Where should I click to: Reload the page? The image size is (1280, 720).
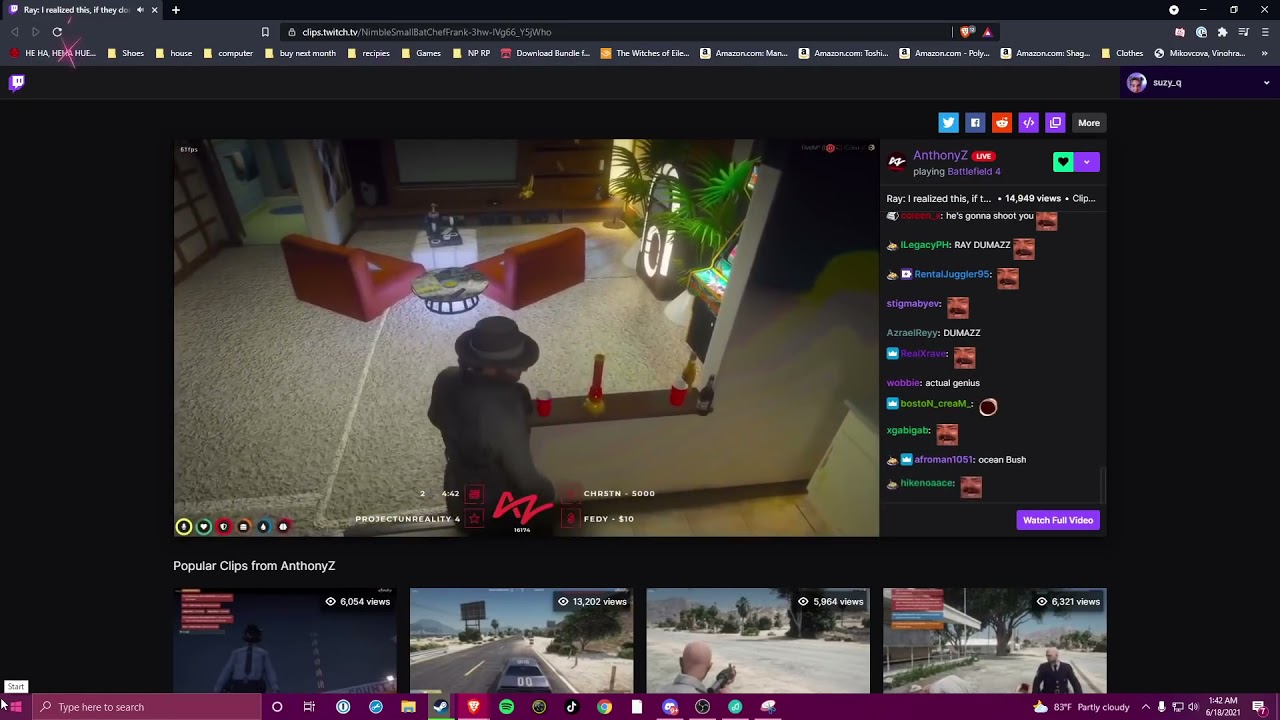tap(57, 32)
